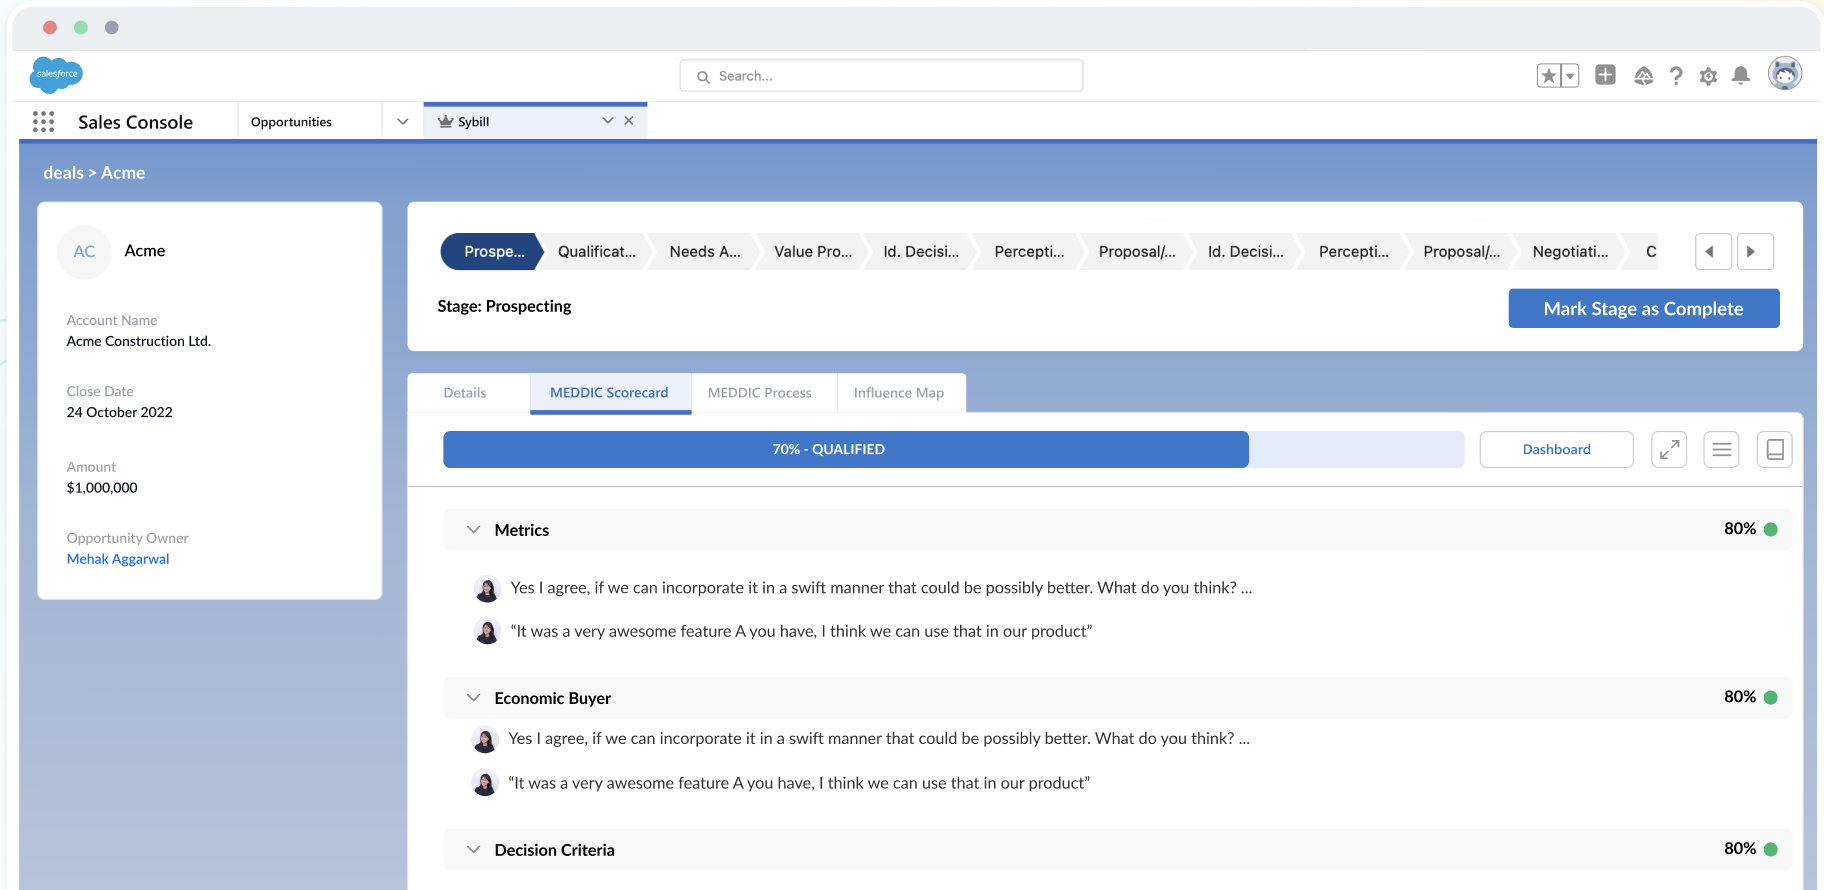Click Mark Stage as Complete button
The width and height of the screenshot is (1824, 890).
point(1644,309)
